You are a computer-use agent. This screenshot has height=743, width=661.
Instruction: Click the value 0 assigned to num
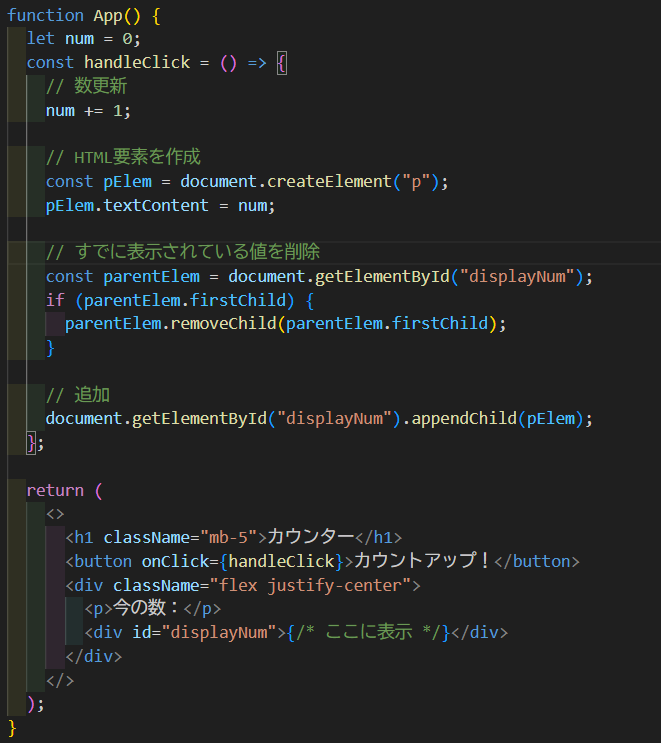click(x=127, y=38)
